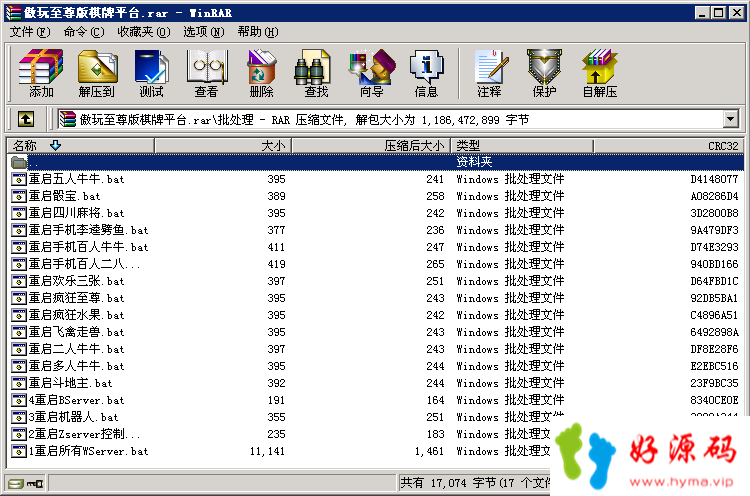Go up one folder level button

26,119
